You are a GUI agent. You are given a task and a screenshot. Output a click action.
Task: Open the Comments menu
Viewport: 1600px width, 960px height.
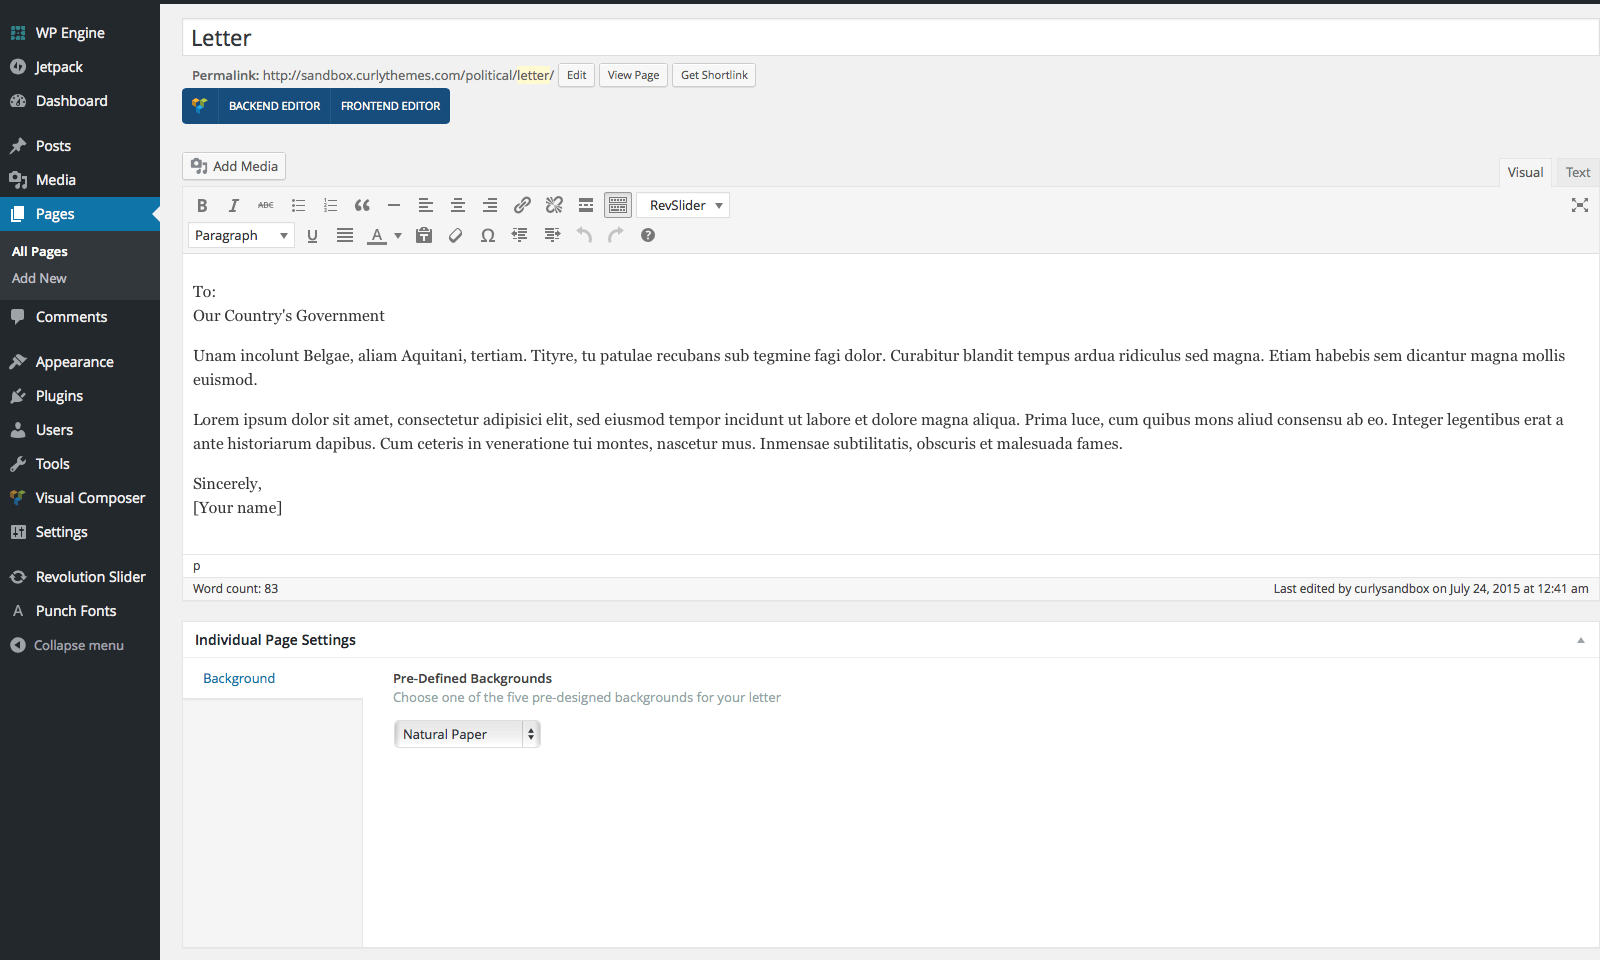80,317
